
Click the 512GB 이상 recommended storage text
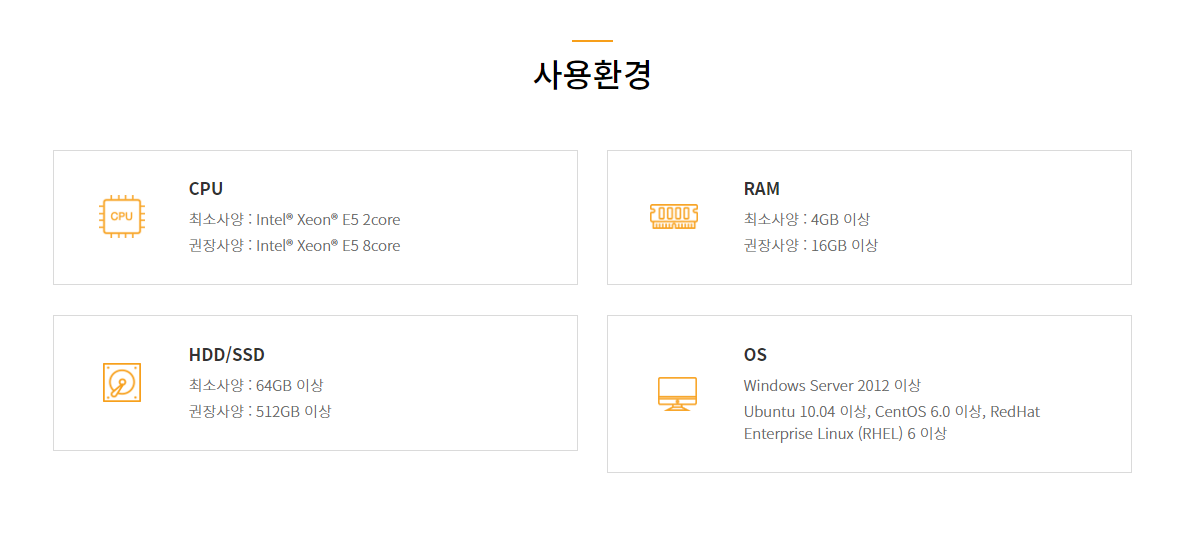tap(293, 411)
